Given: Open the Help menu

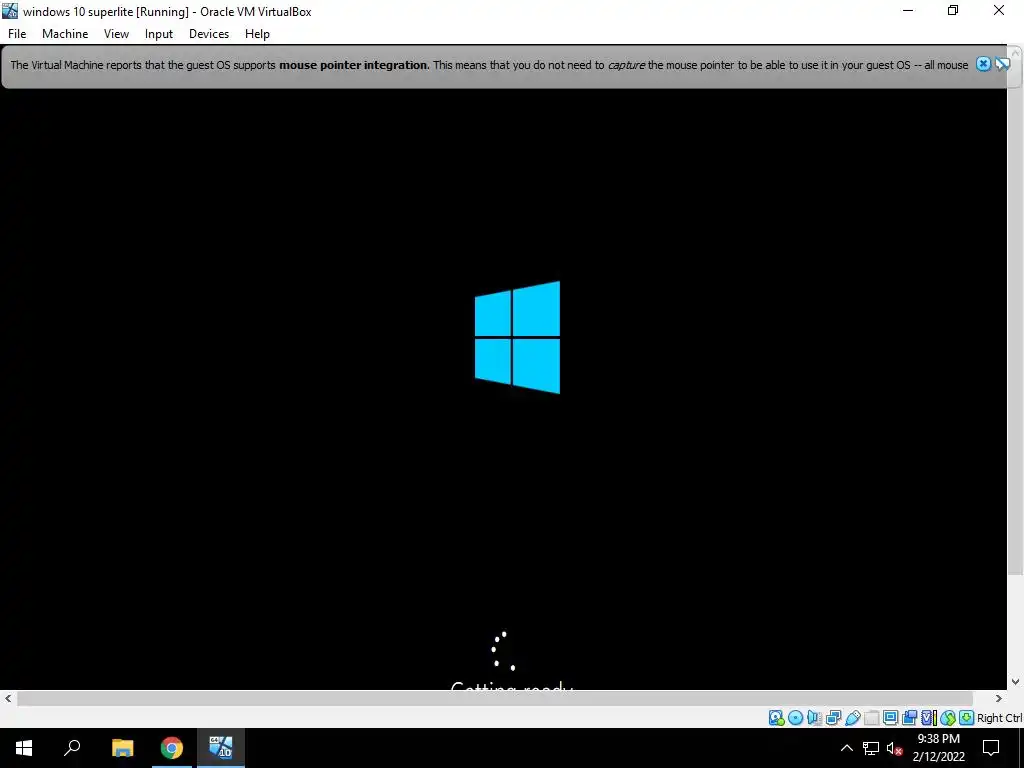Looking at the screenshot, I should pyautogui.click(x=257, y=34).
